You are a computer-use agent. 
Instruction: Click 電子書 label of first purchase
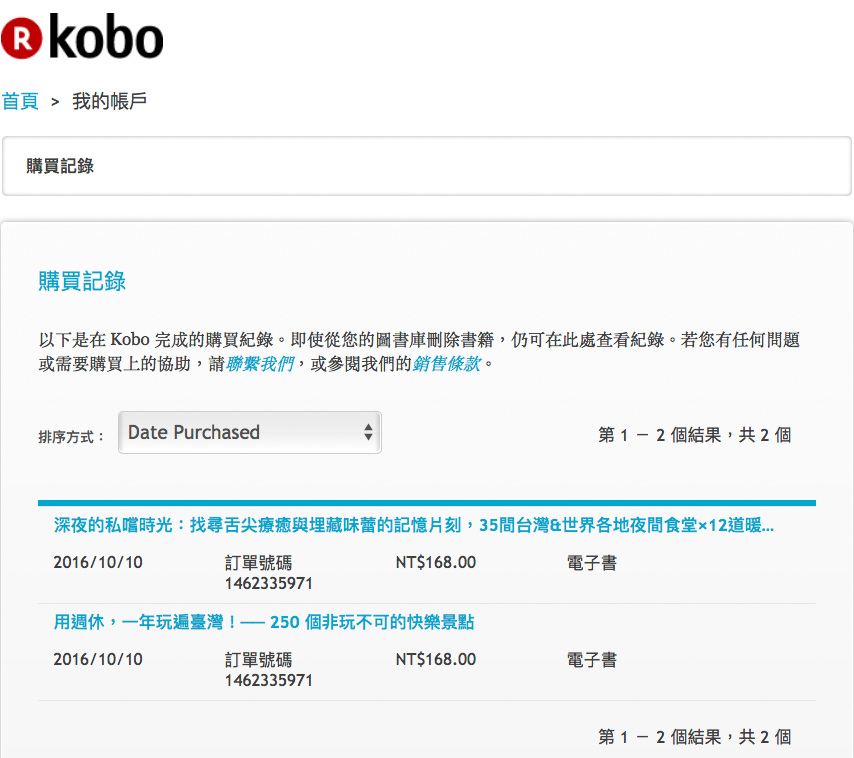point(591,563)
